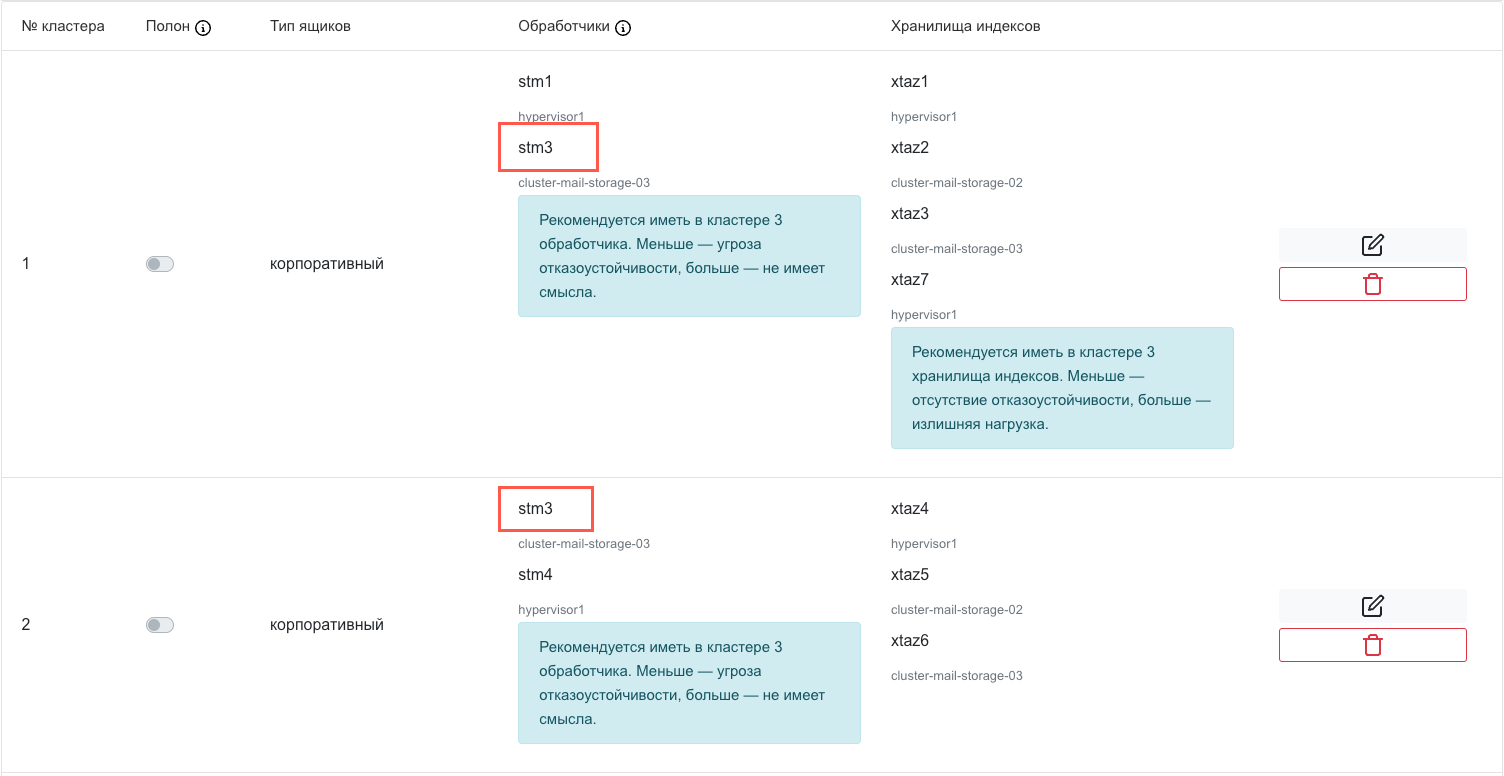Delete cluster 1 using the trash icon
This screenshot has height=776, width=1504.
click(1372, 284)
